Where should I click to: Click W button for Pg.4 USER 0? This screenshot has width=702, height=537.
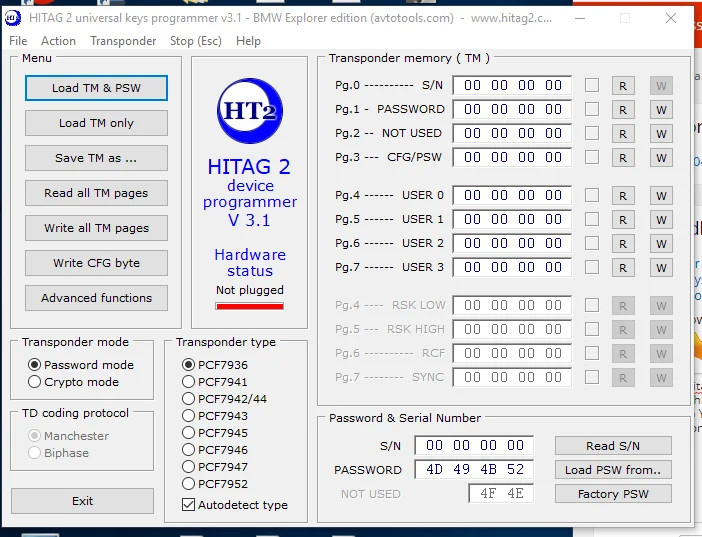661,196
